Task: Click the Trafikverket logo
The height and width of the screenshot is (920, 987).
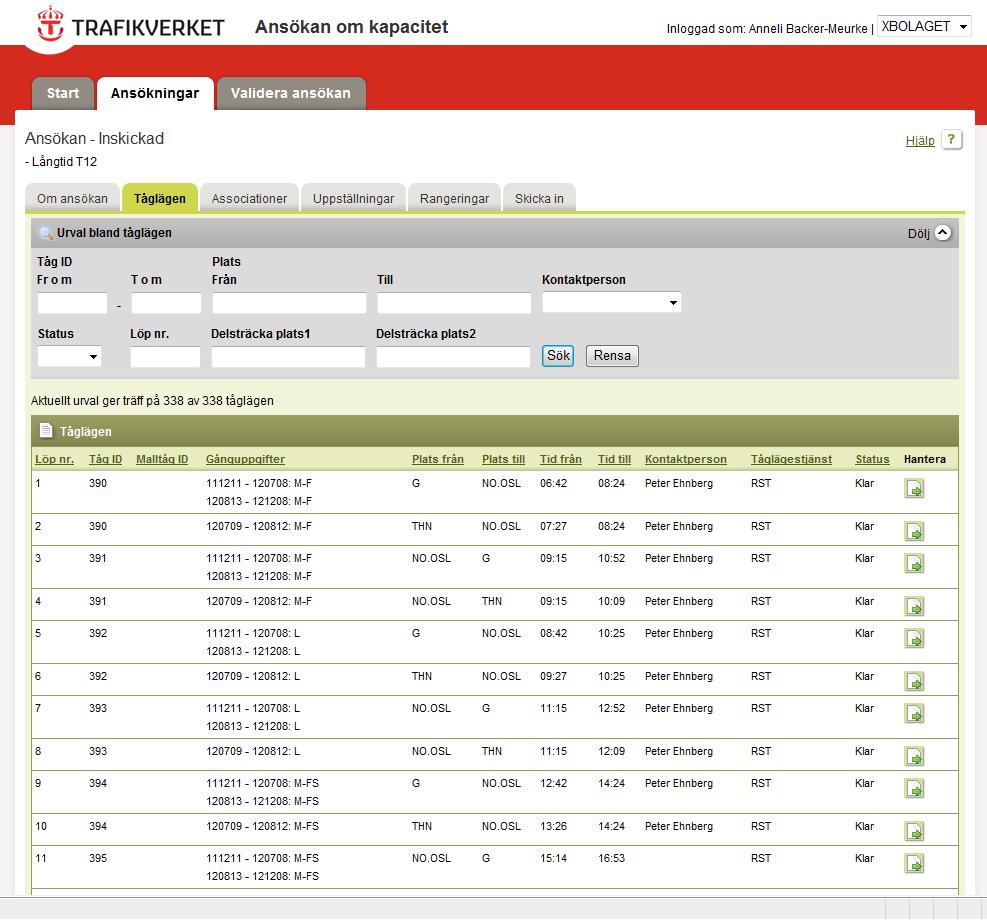Action: (x=130, y=26)
